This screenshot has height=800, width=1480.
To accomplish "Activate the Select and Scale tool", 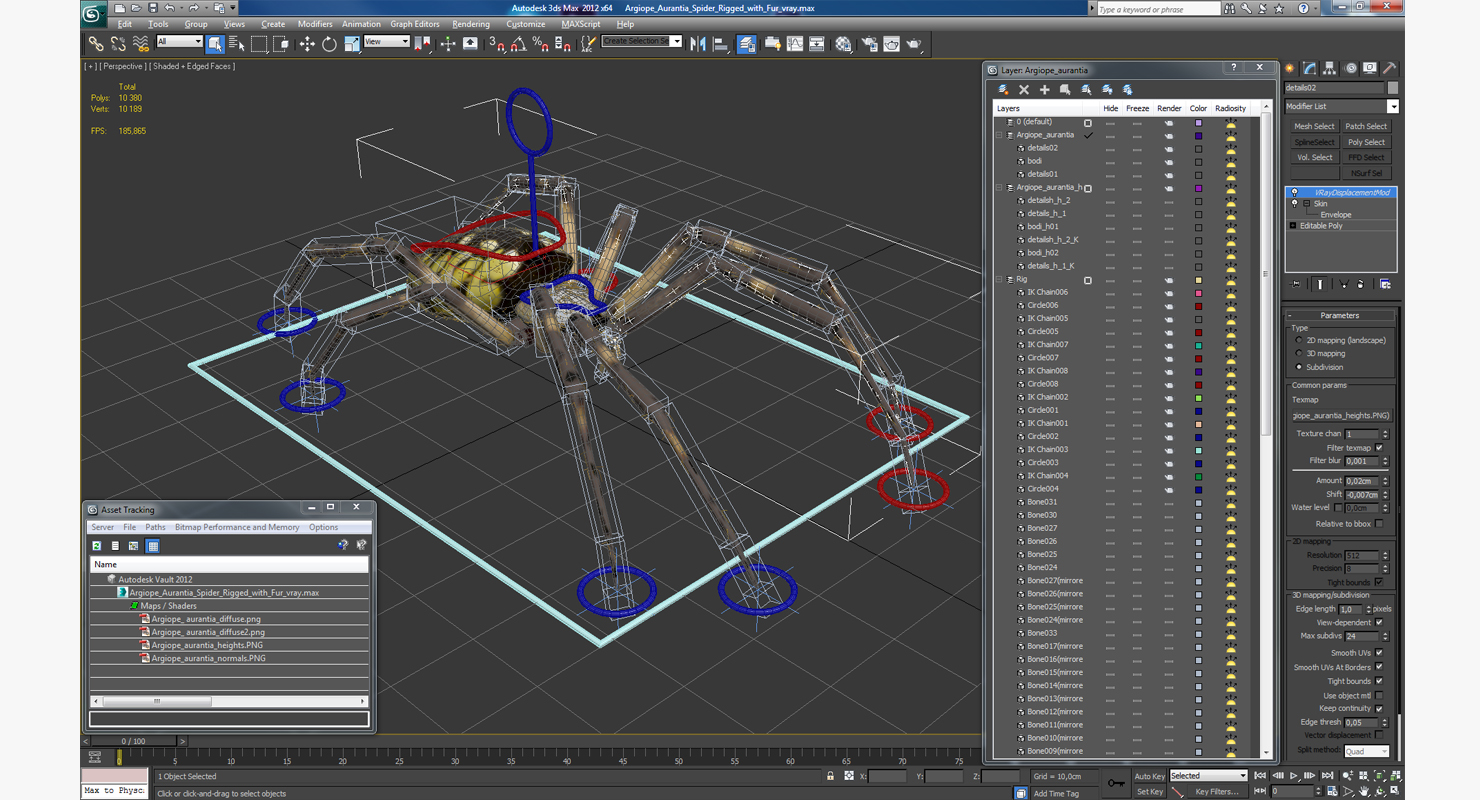I will click(351, 44).
